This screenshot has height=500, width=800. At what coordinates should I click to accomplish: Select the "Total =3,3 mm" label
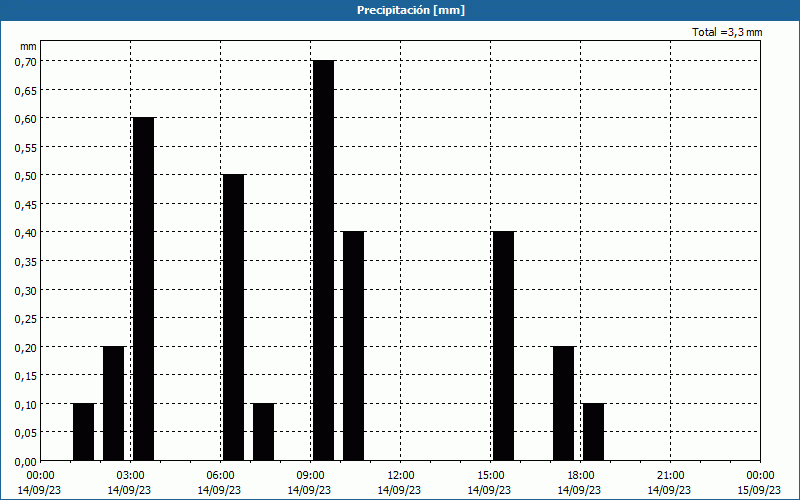click(x=727, y=32)
